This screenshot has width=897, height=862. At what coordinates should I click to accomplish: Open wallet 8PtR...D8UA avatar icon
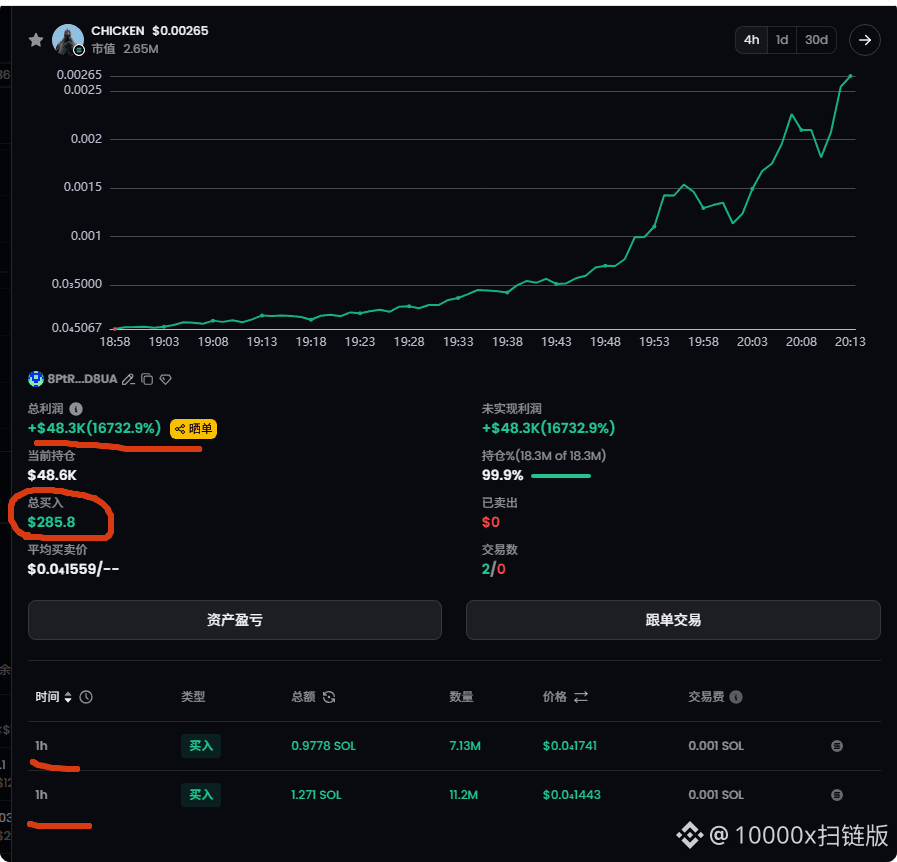tap(35, 379)
